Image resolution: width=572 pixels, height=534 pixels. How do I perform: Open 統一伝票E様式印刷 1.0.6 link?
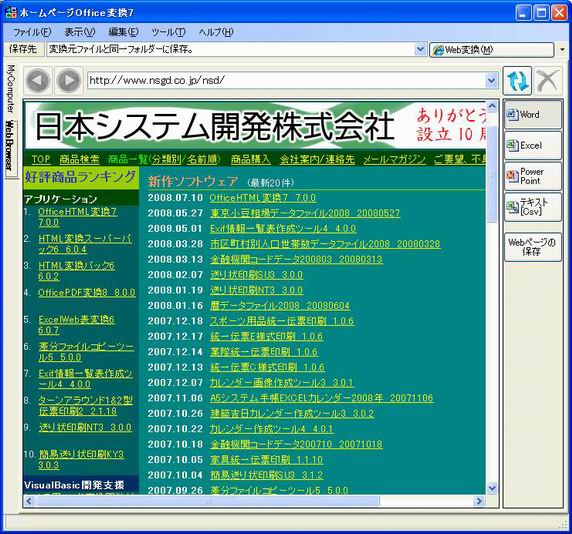pos(266,336)
